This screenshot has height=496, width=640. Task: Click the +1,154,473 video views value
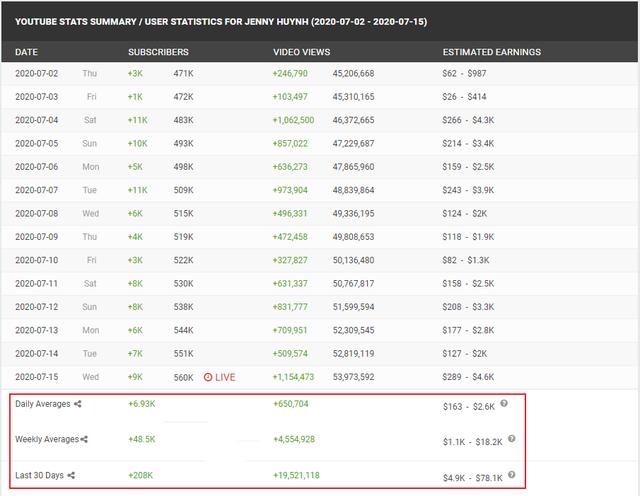click(293, 377)
